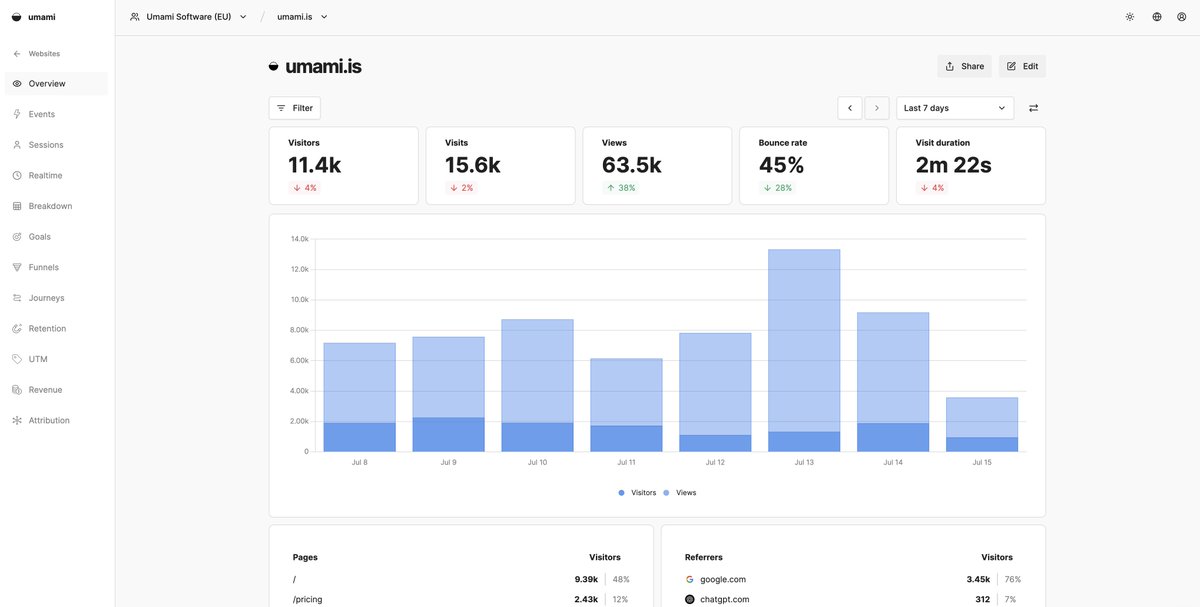
Task: Open user profile icon
Action: pyautogui.click(x=1182, y=17)
